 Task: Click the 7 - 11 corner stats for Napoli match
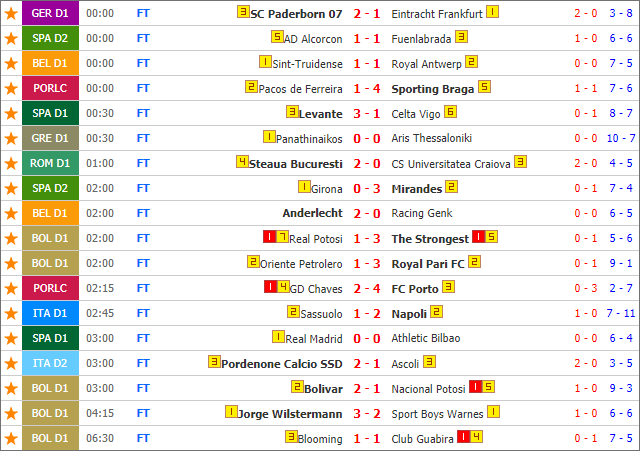click(x=621, y=313)
